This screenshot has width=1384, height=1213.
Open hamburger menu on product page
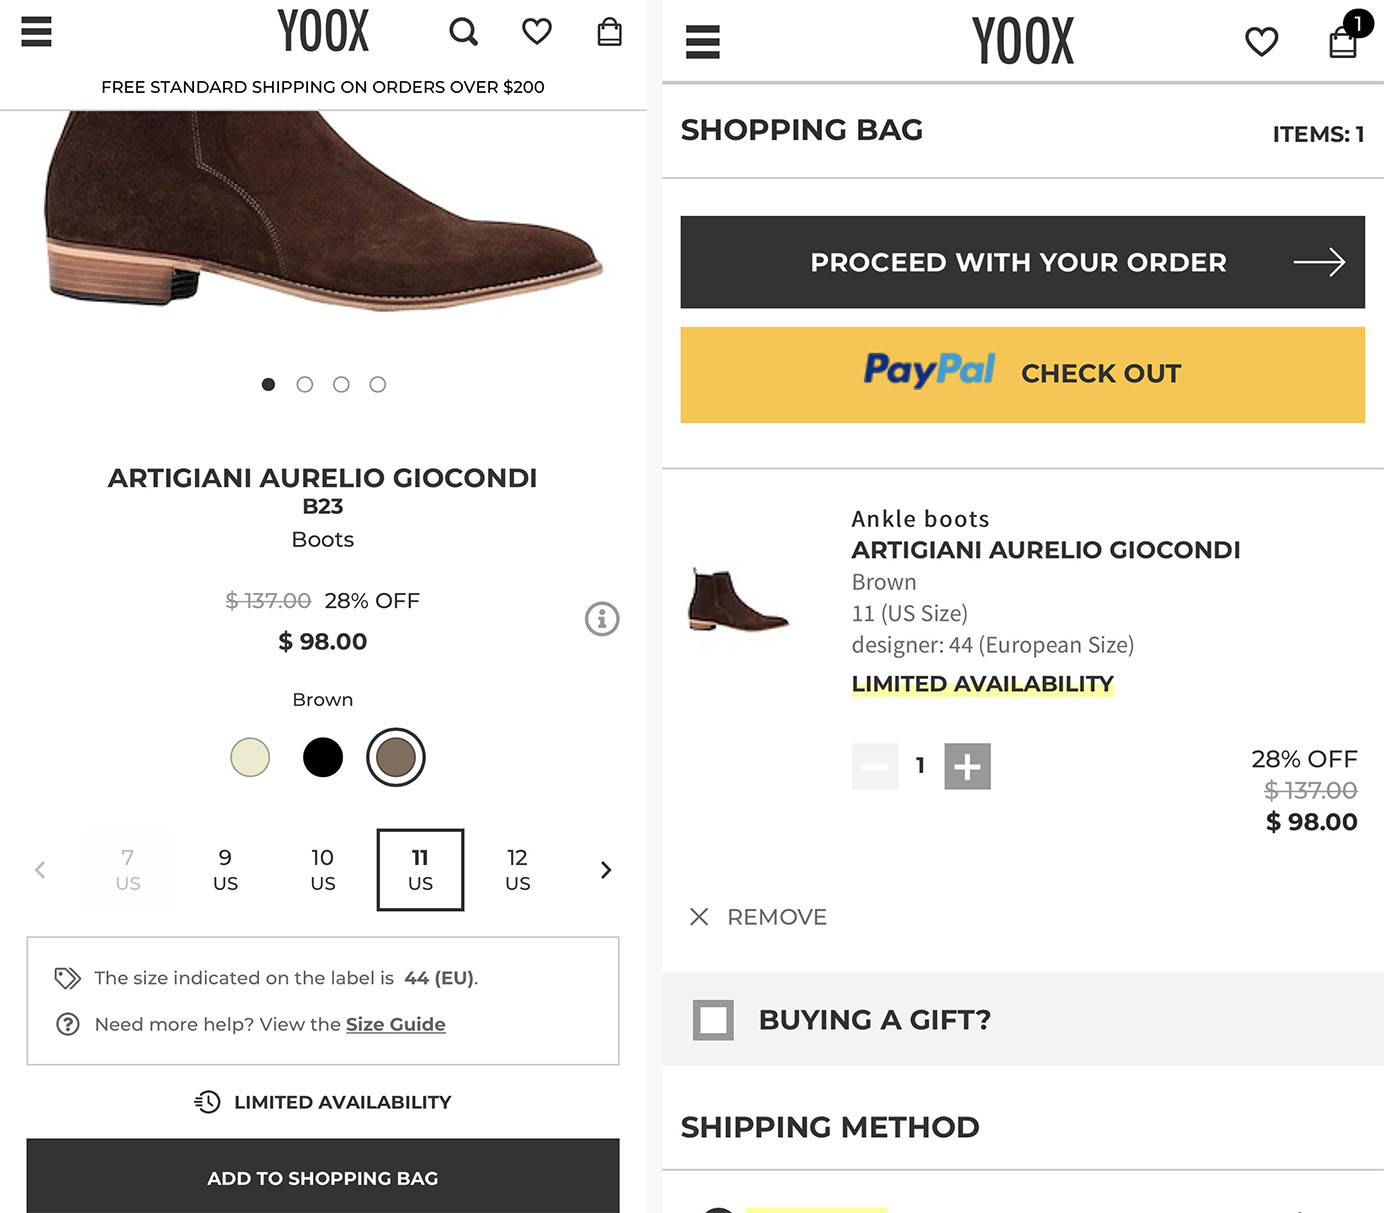pos(37,32)
